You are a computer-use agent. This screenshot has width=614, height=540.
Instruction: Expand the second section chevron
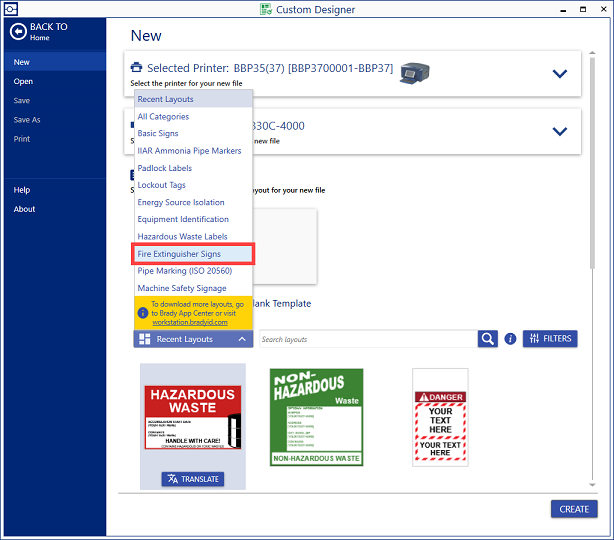(x=559, y=131)
